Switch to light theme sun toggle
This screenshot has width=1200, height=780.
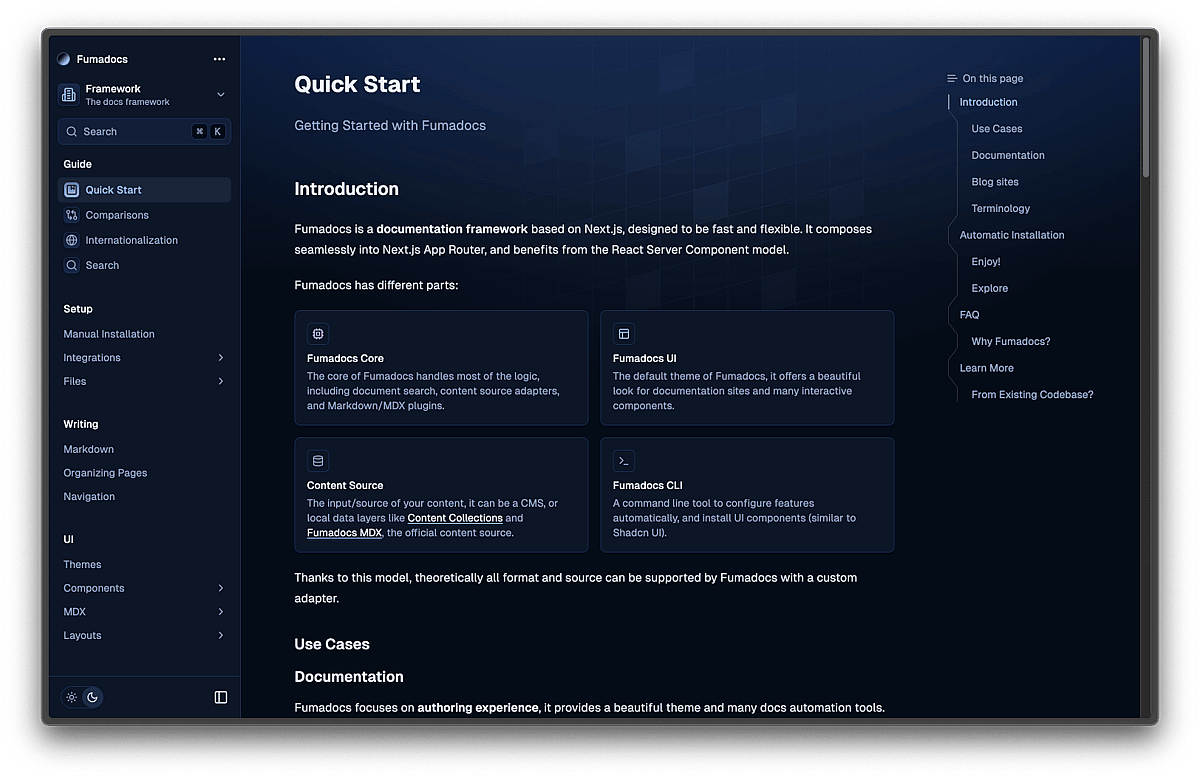(72, 697)
